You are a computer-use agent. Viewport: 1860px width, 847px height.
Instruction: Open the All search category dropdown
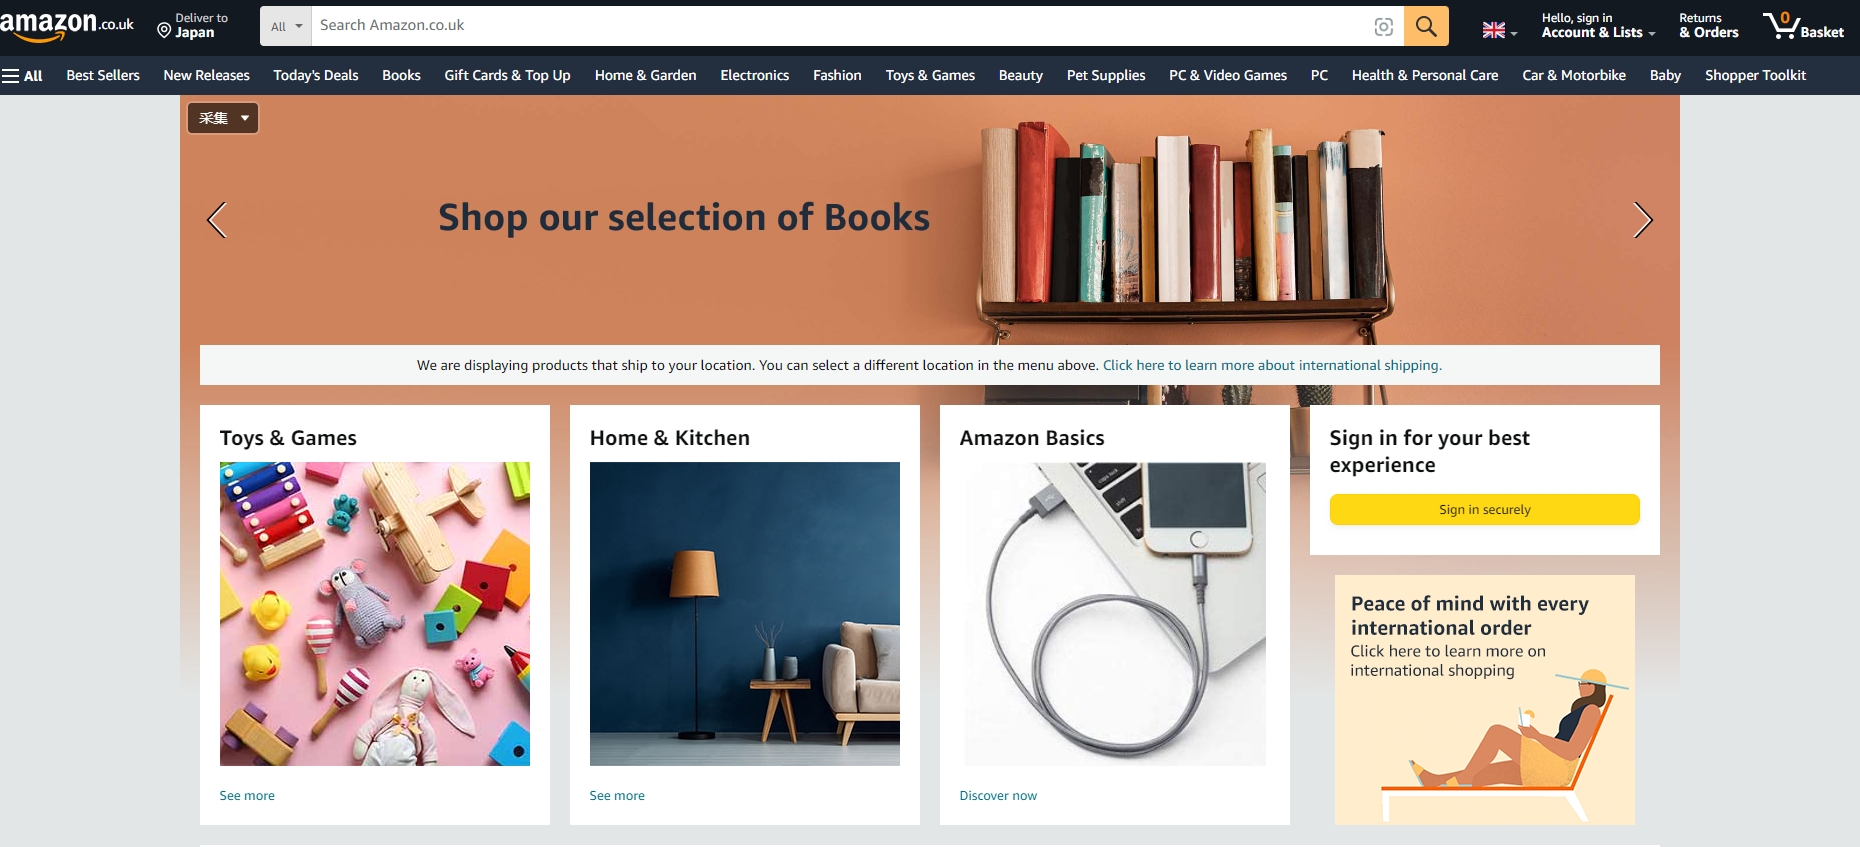[x=286, y=26]
